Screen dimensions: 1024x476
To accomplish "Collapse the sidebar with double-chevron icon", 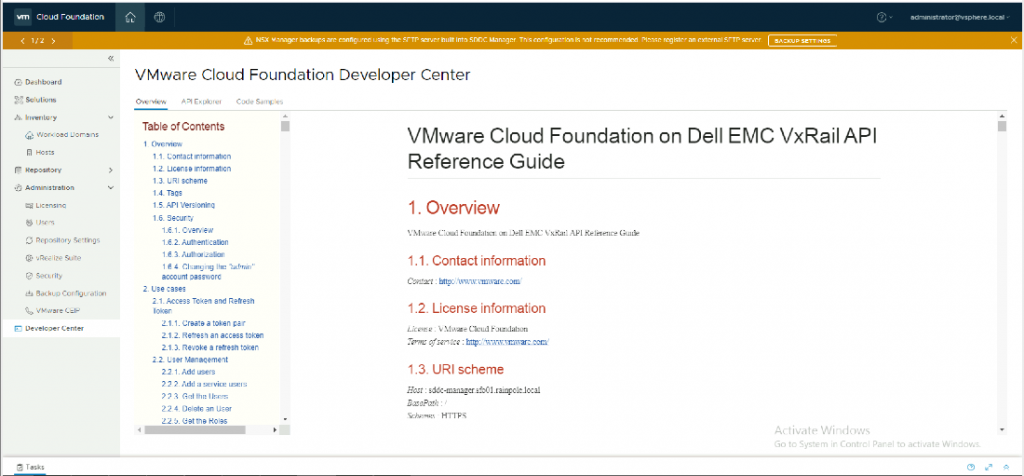I will click(110, 59).
